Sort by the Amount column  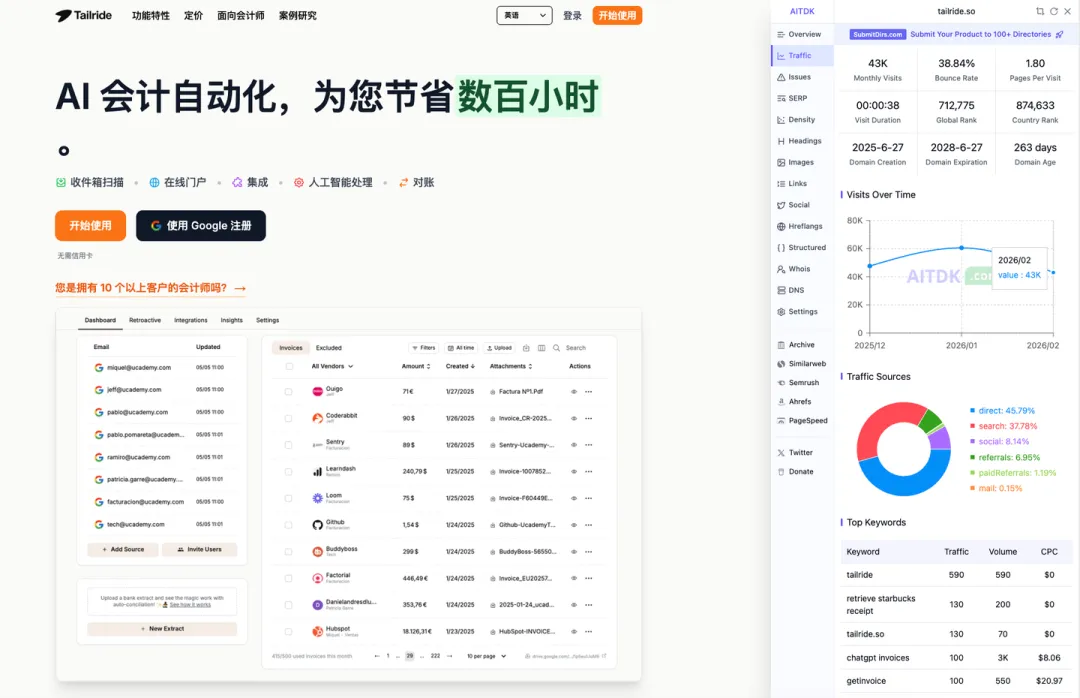pos(416,367)
